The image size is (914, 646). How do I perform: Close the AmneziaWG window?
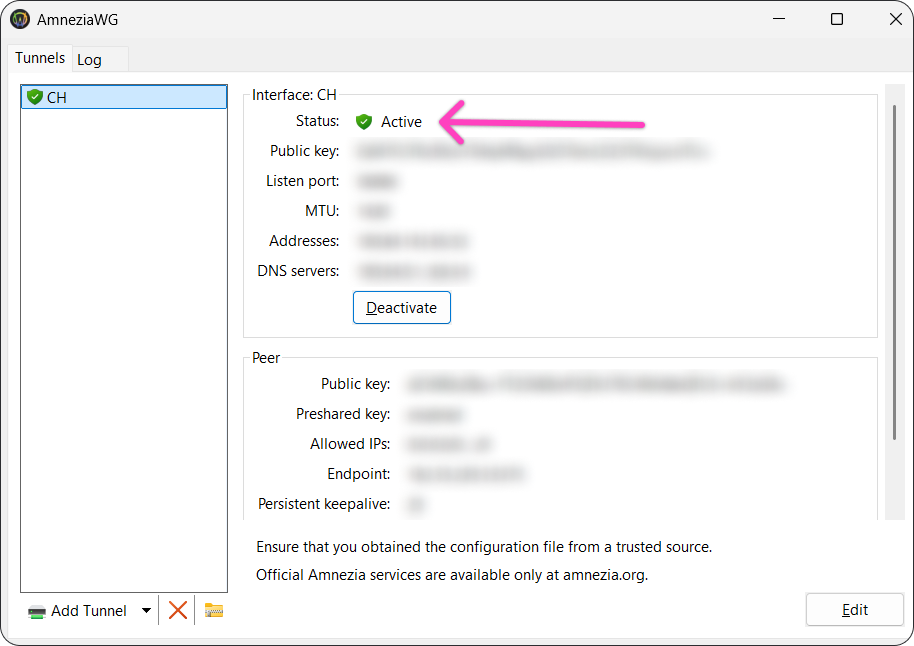click(x=896, y=19)
